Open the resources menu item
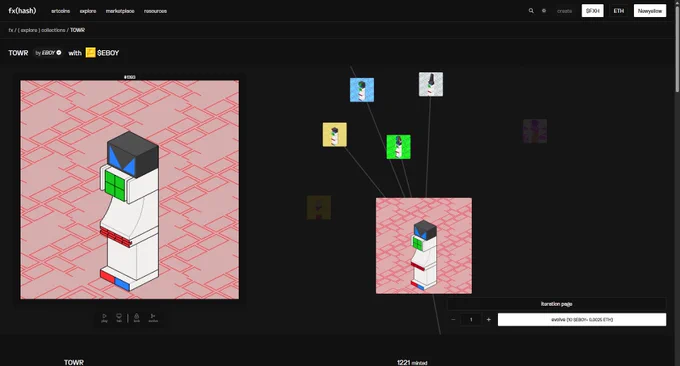 pyautogui.click(x=155, y=11)
